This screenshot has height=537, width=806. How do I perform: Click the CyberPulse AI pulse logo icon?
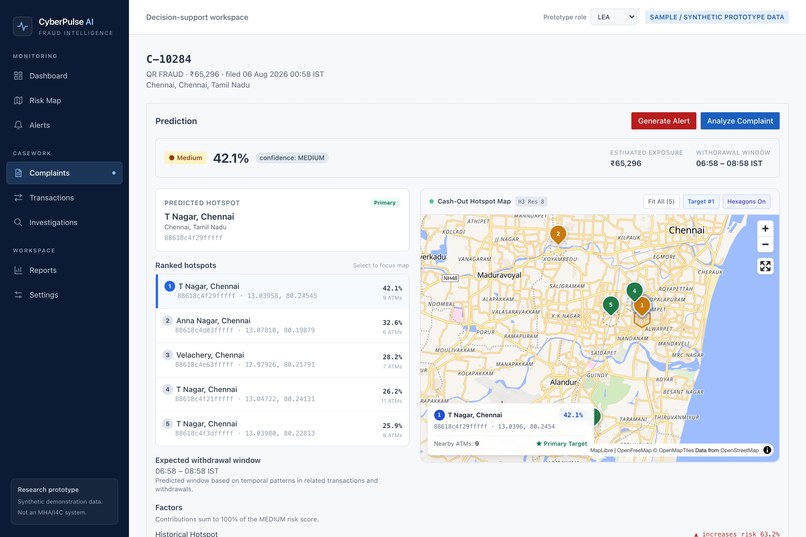[x=23, y=26]
